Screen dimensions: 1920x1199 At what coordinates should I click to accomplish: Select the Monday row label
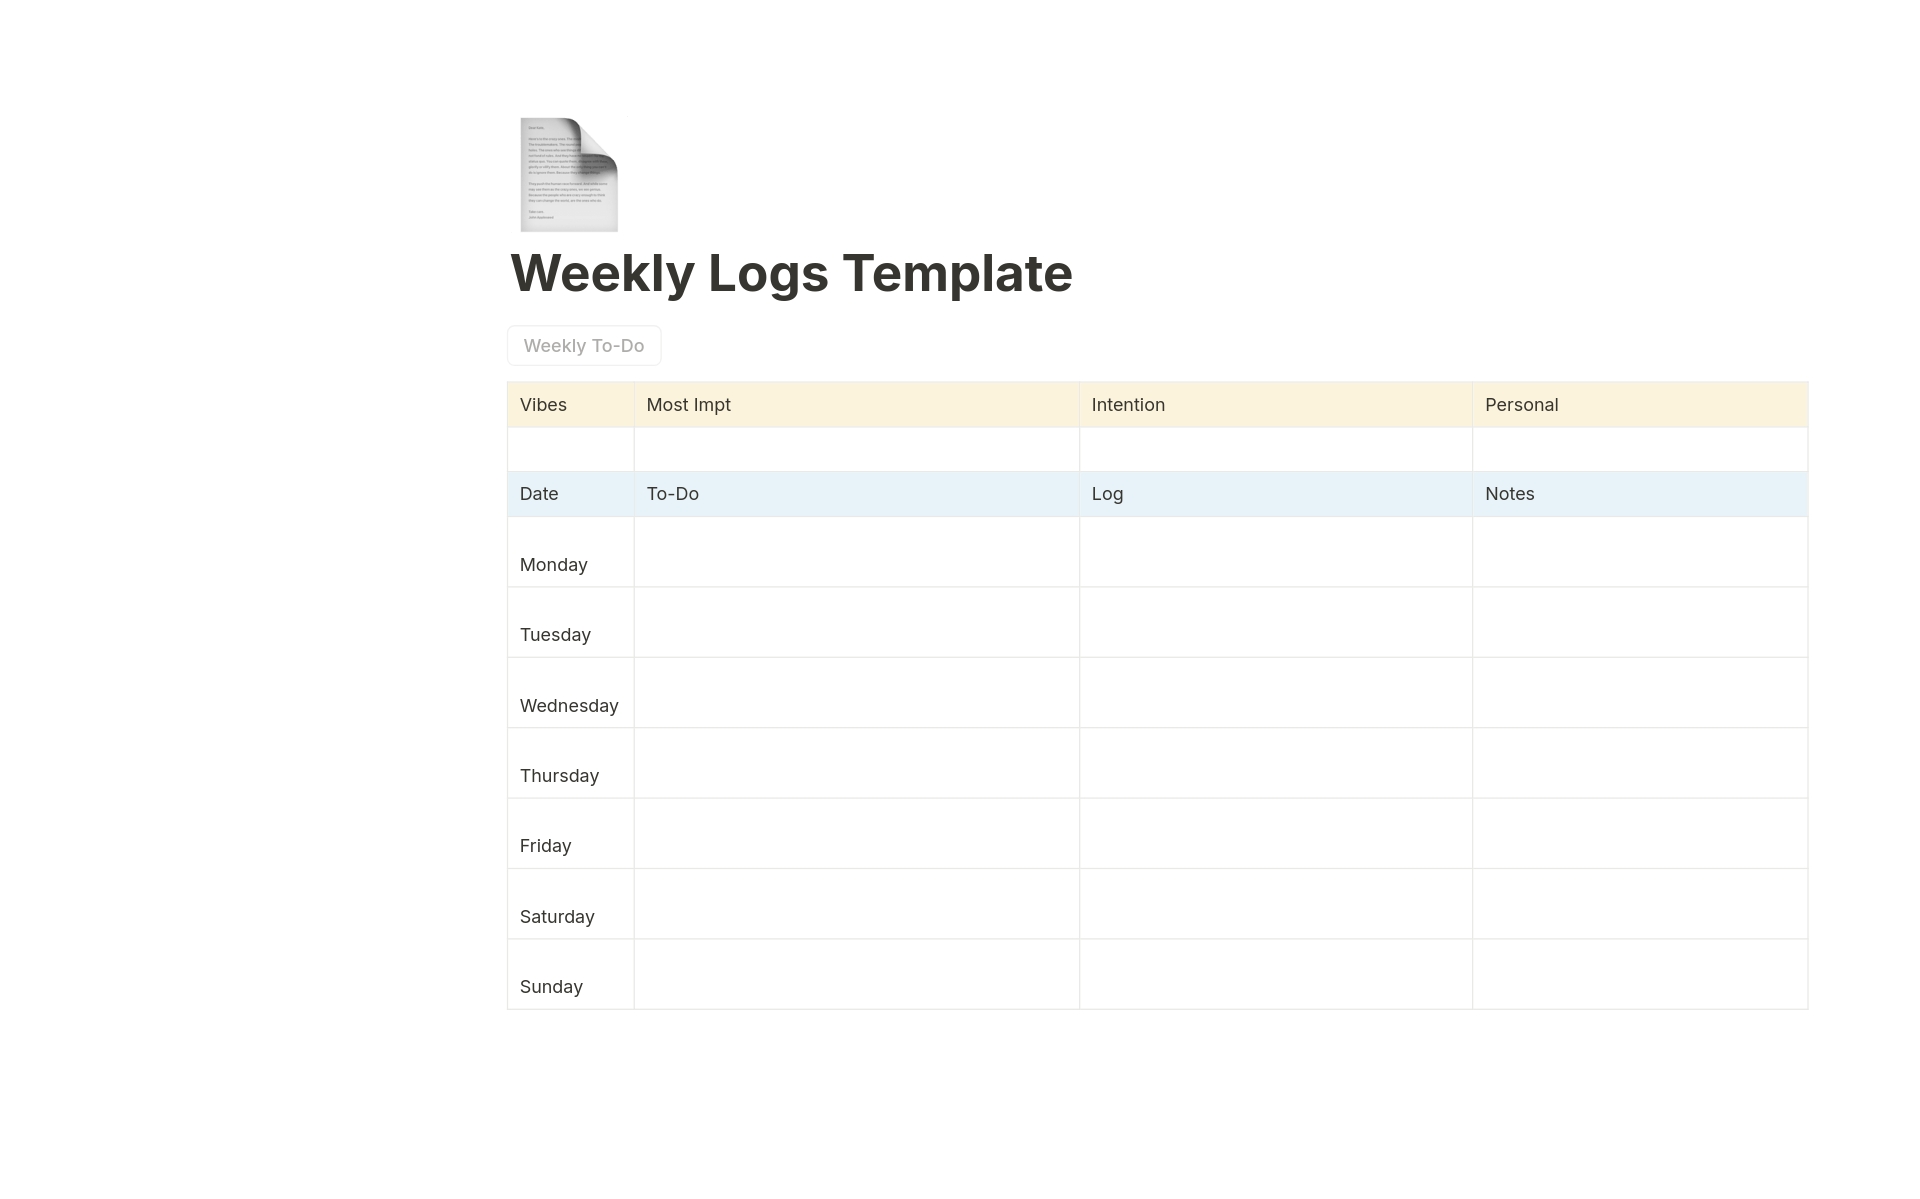[x=553, y=564]
